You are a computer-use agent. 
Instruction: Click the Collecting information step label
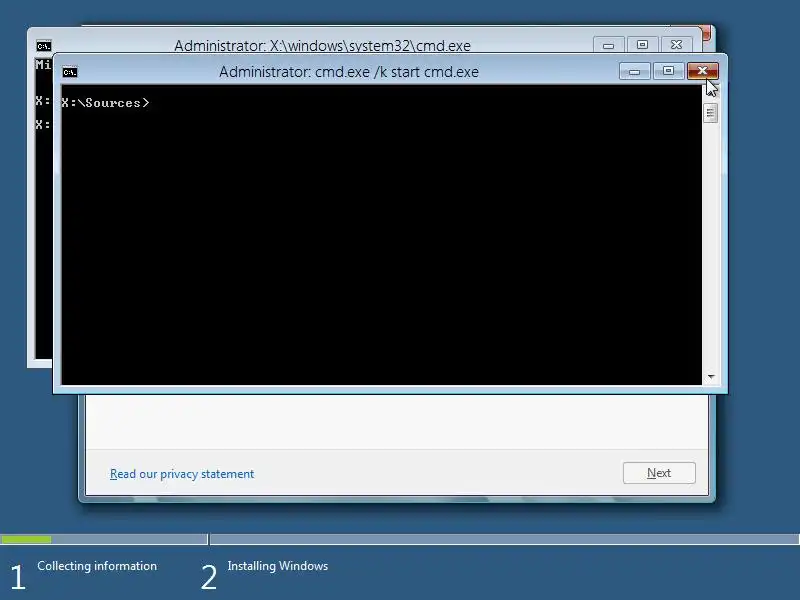[97, 566]
